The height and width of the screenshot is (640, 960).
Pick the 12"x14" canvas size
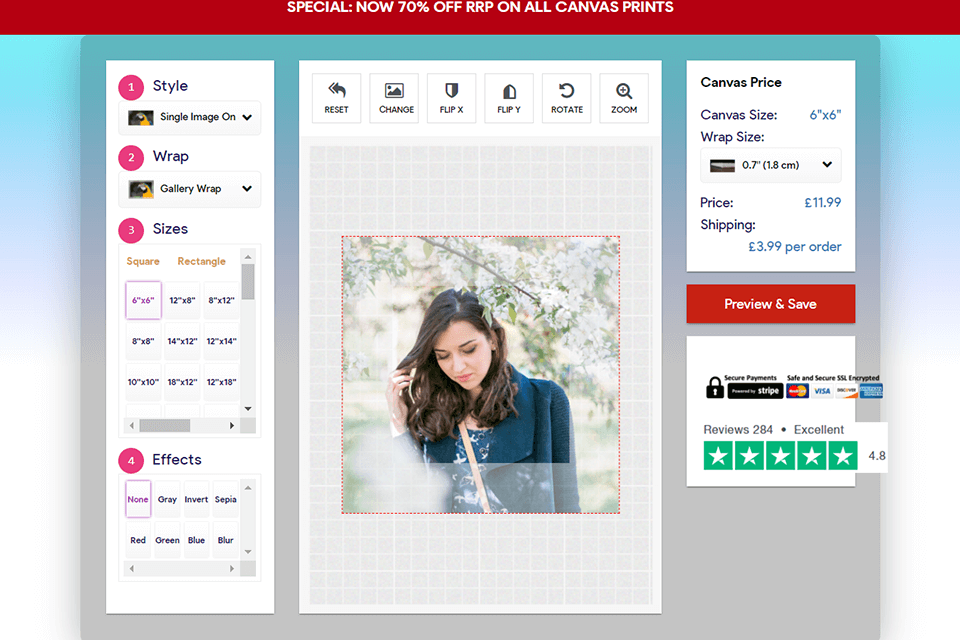(x=221, y=341)
